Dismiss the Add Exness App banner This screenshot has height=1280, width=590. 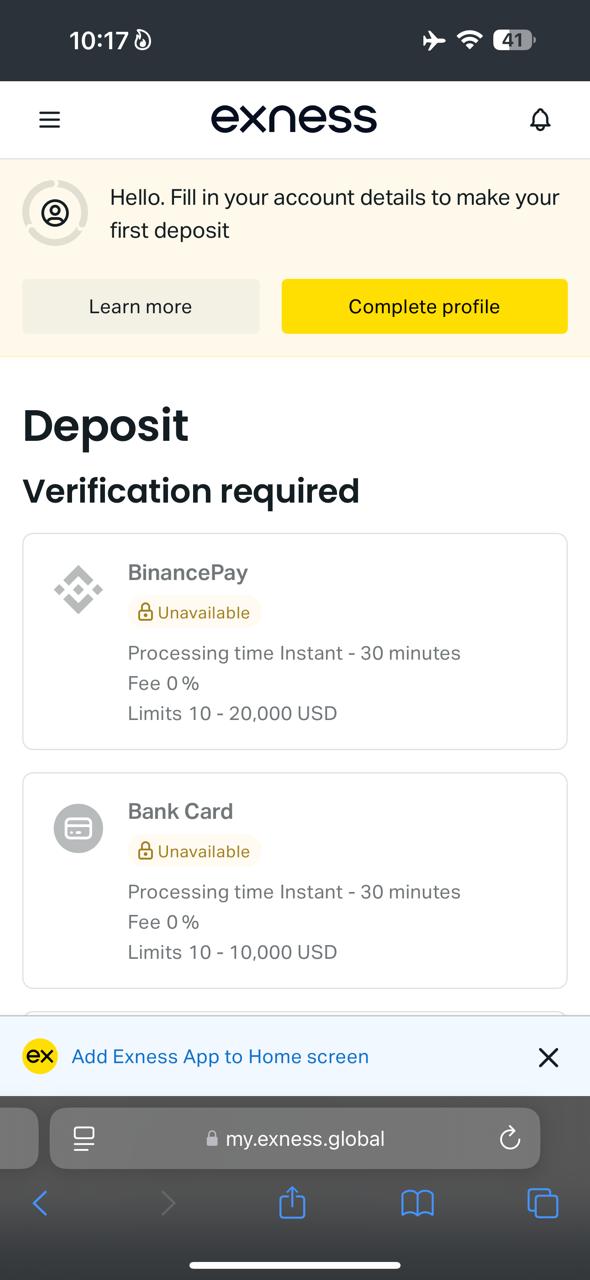tap(548, 1057)
